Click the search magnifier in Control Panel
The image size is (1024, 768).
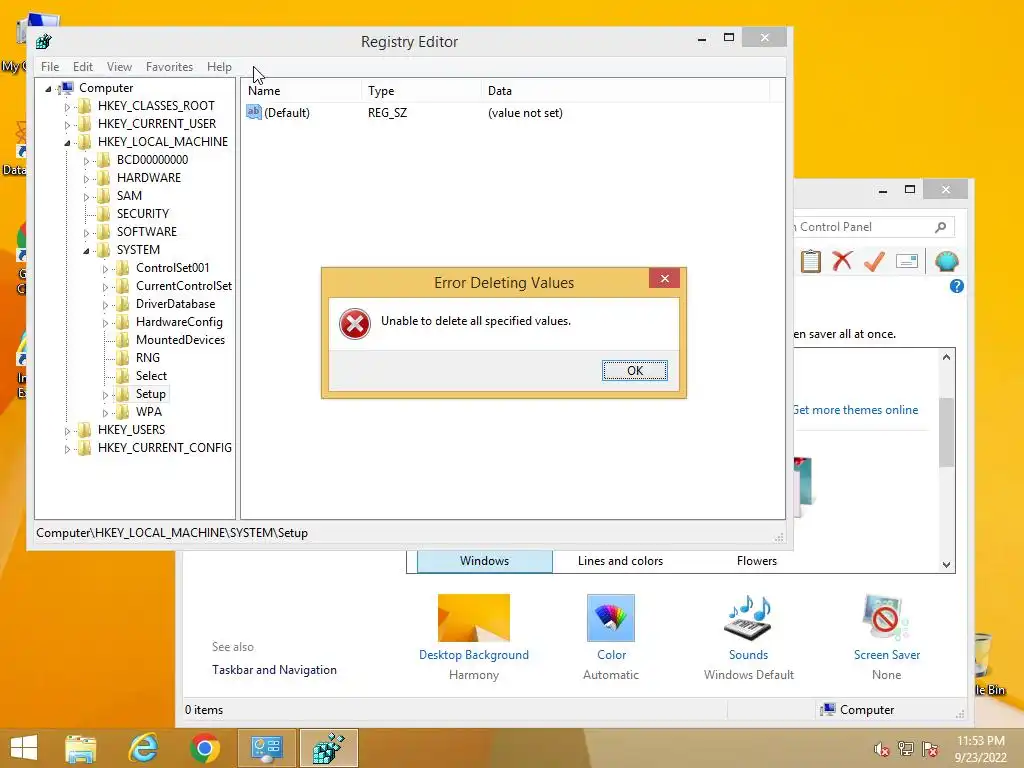(x=940, y=227)
